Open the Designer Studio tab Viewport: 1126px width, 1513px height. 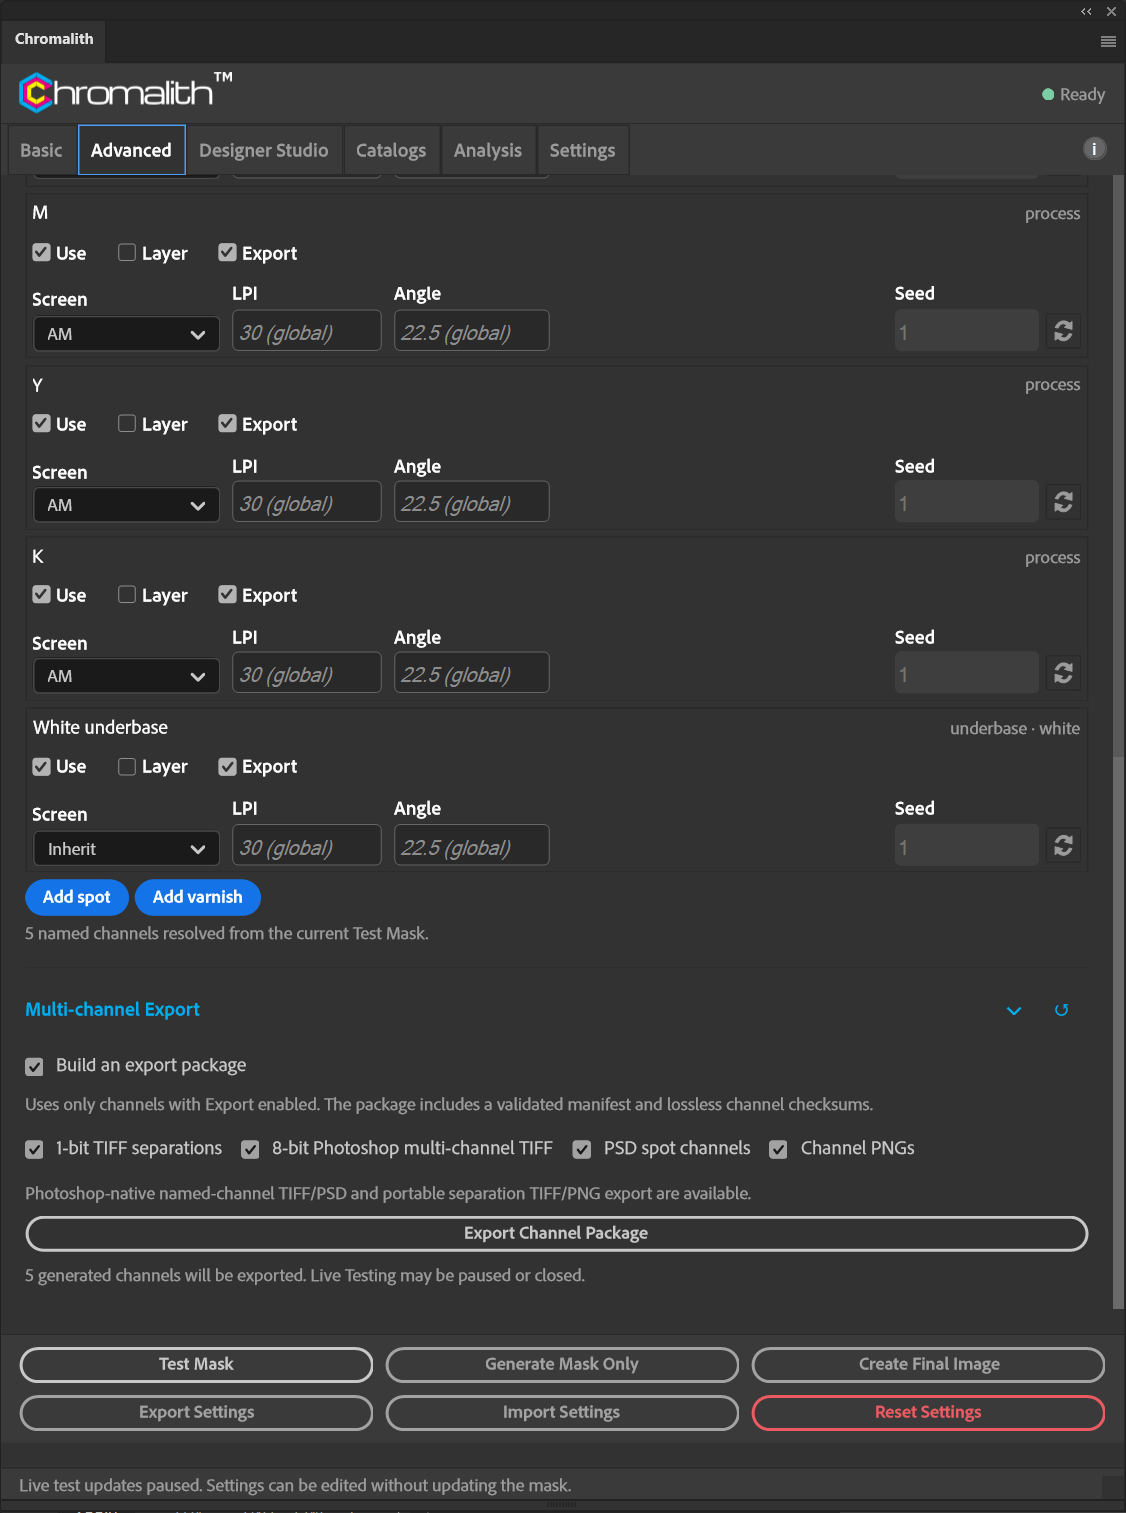(264, 150)
